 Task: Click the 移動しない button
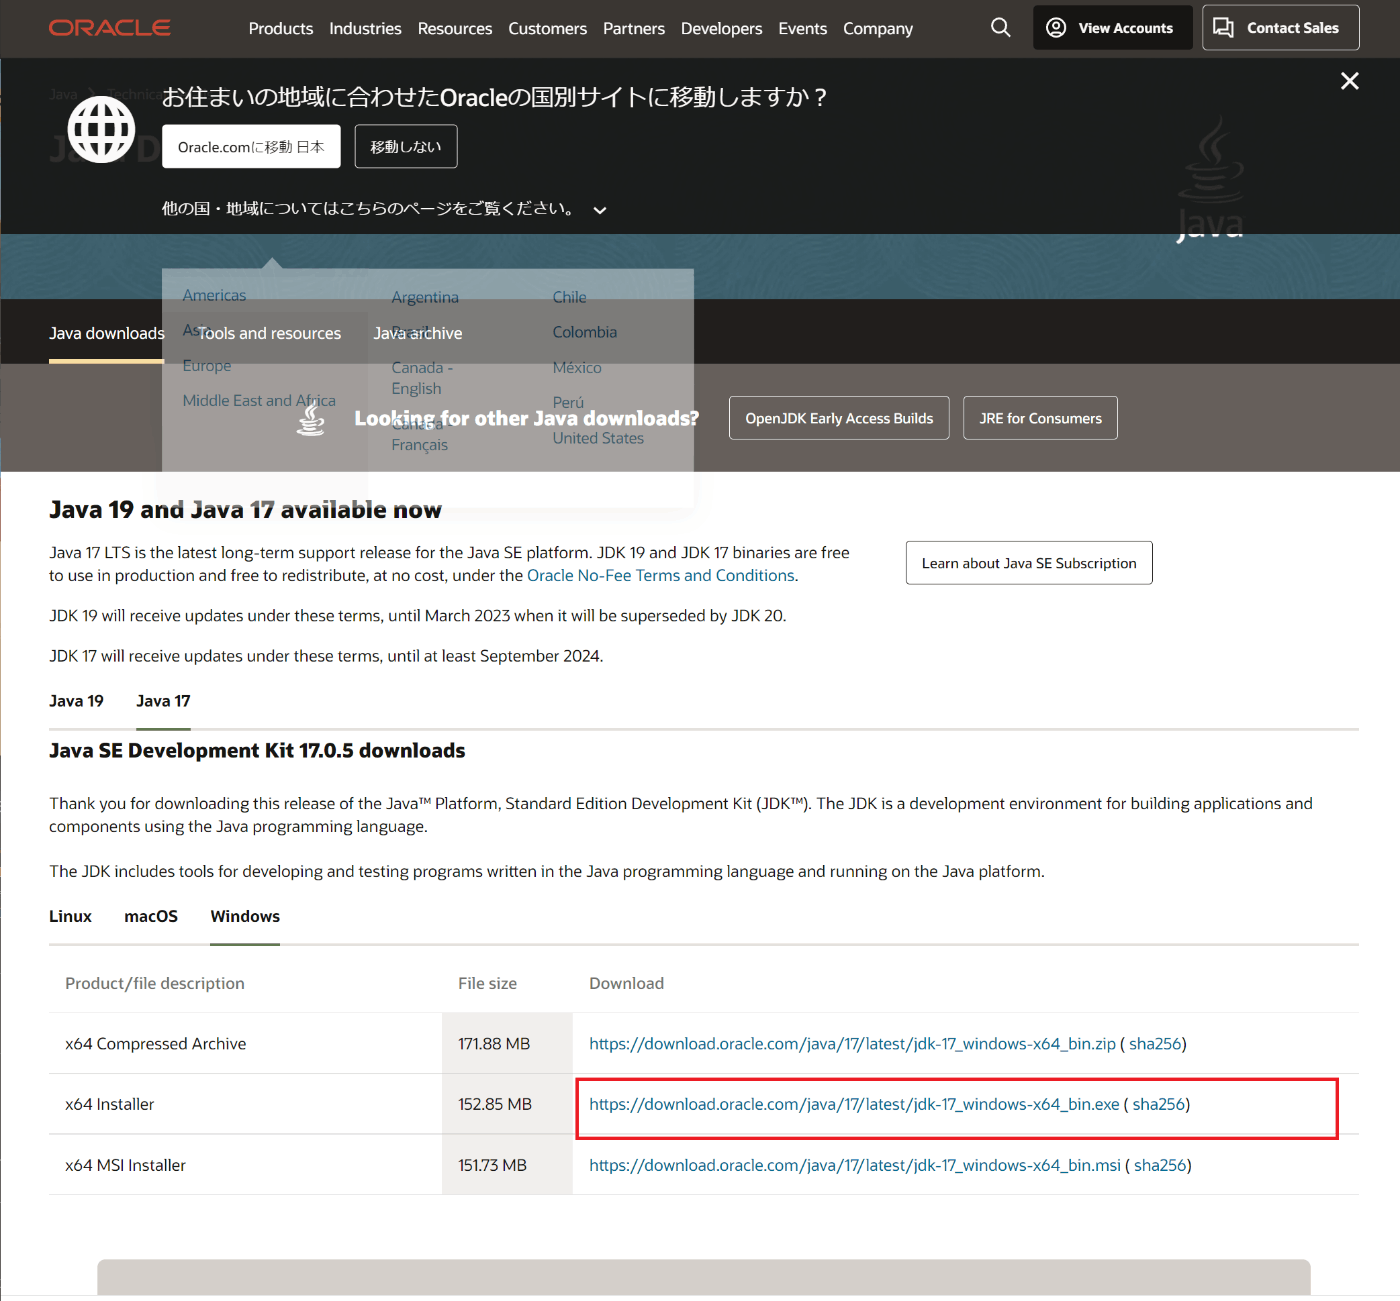406,146
